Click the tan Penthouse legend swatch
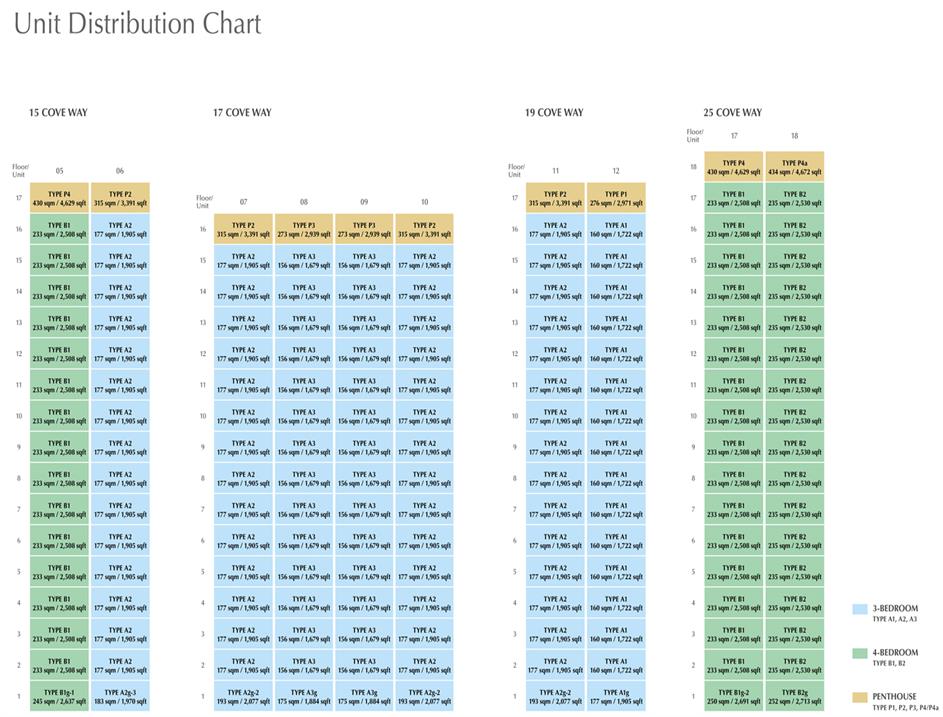943x717 pixels. coord(860,697)
